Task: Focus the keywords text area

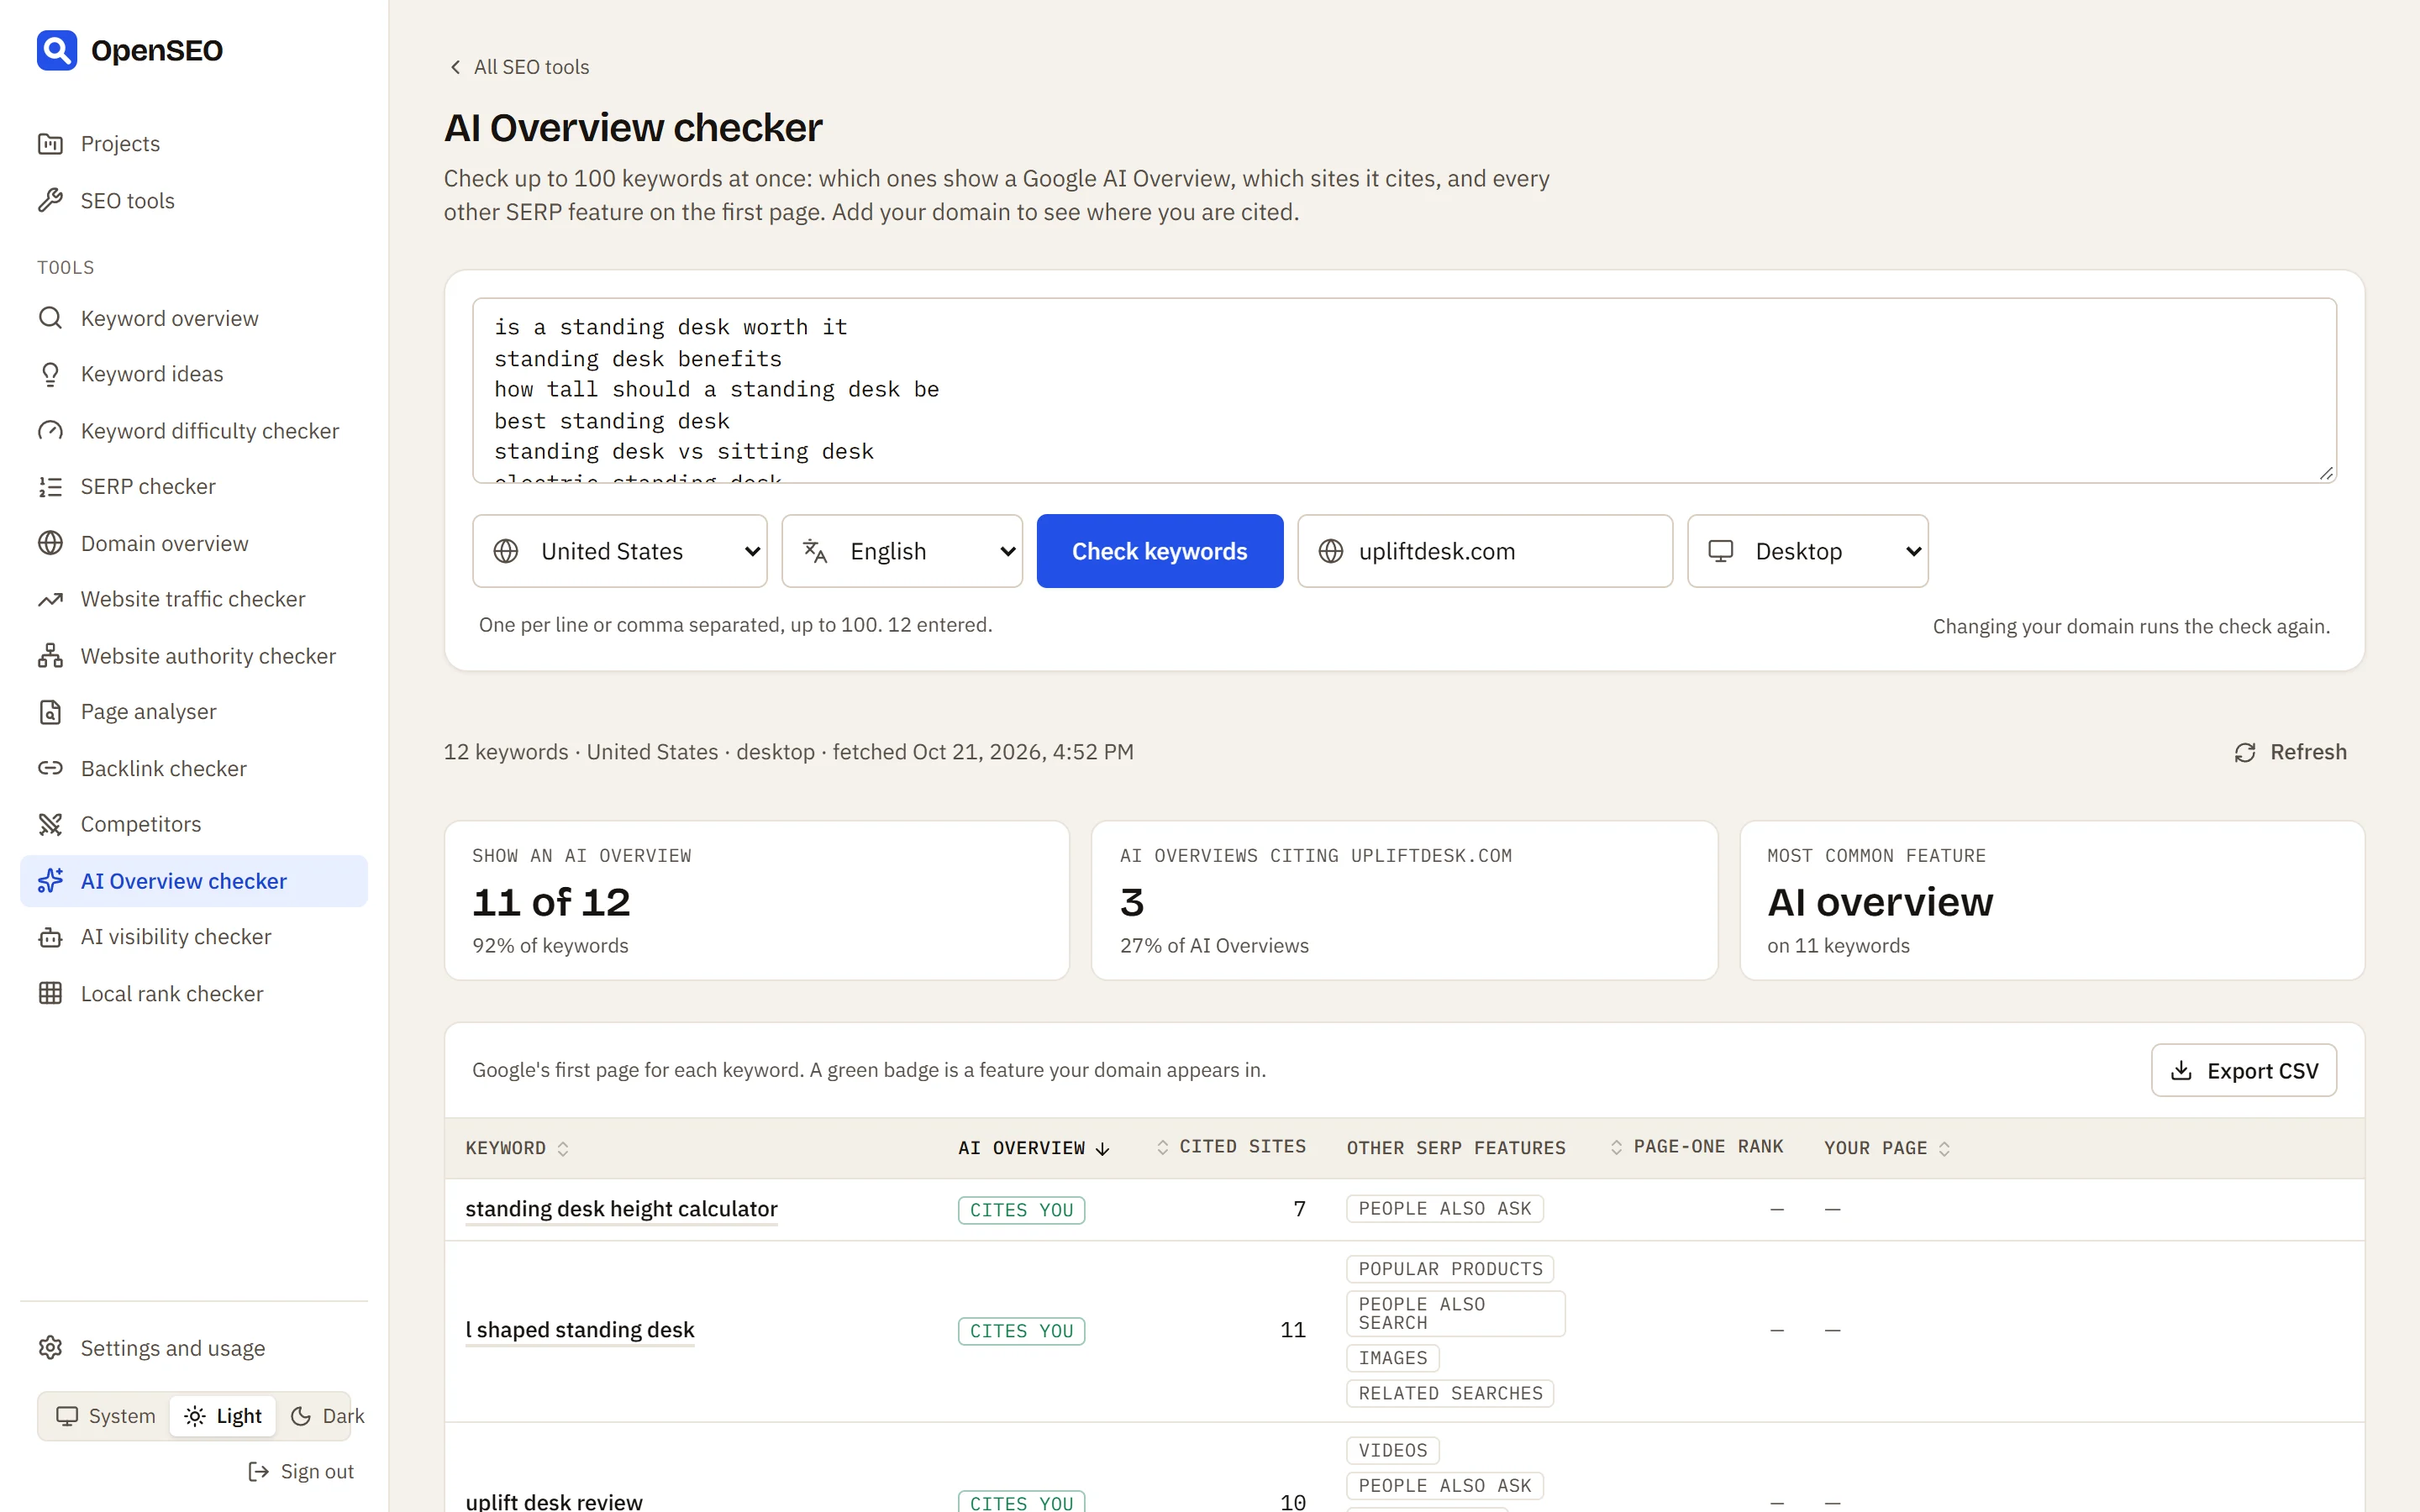Action: (1404, 390)
